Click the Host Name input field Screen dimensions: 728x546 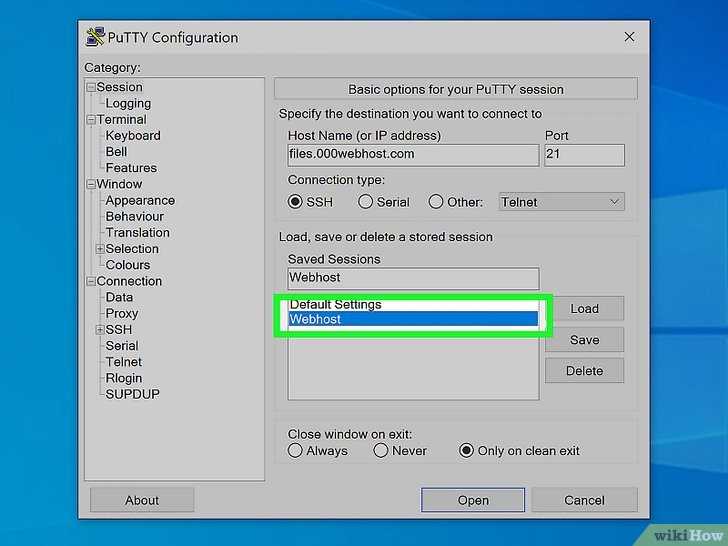(x=413, y=155)
